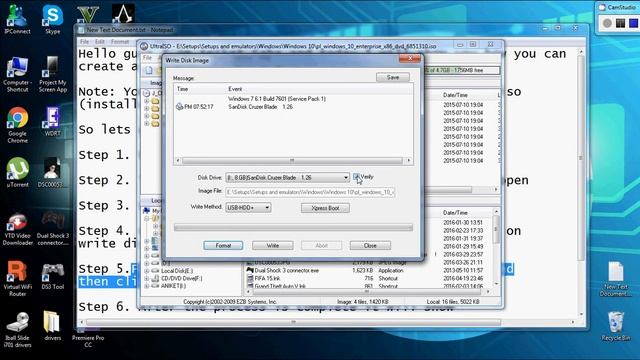The image size is (640, 360).
Task: Select the 'Windows 7 6.1 Build 7601' log line
Action: point(277,99)
